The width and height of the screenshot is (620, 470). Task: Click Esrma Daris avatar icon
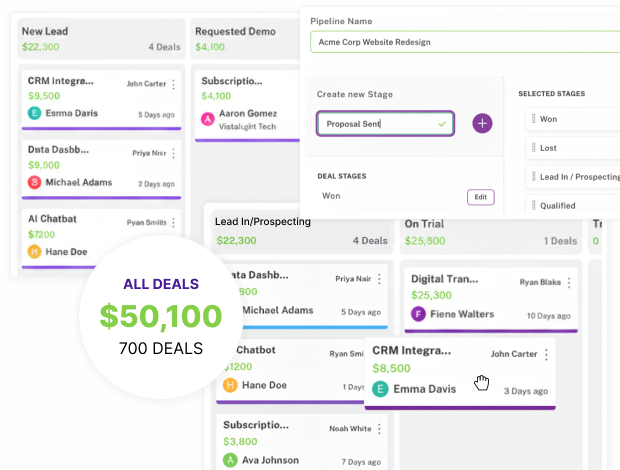click(x=34, y=113)
